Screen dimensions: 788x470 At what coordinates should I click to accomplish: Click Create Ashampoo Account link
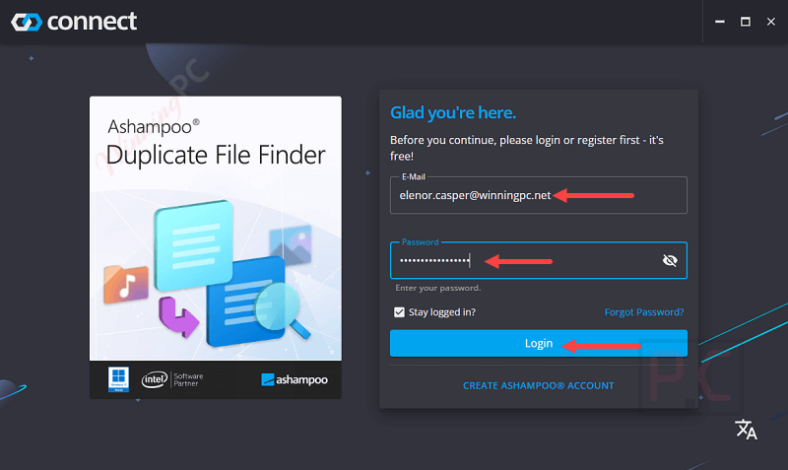click(538, 386)
